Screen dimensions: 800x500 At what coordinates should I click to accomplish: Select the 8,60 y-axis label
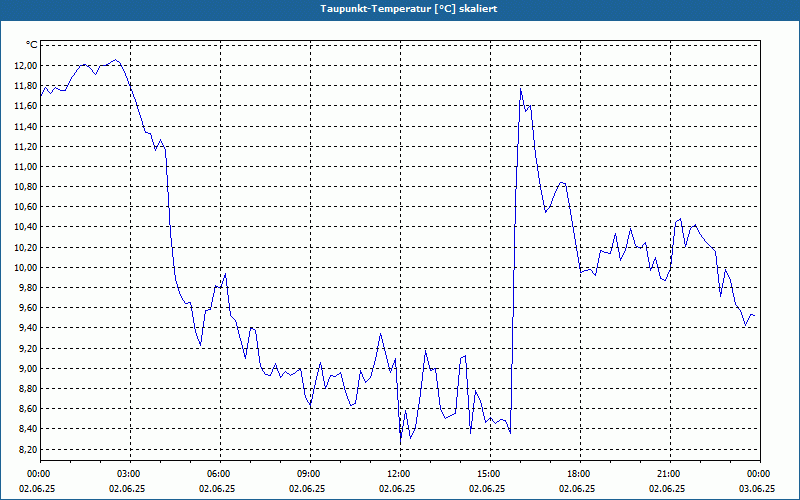point(28,409)
